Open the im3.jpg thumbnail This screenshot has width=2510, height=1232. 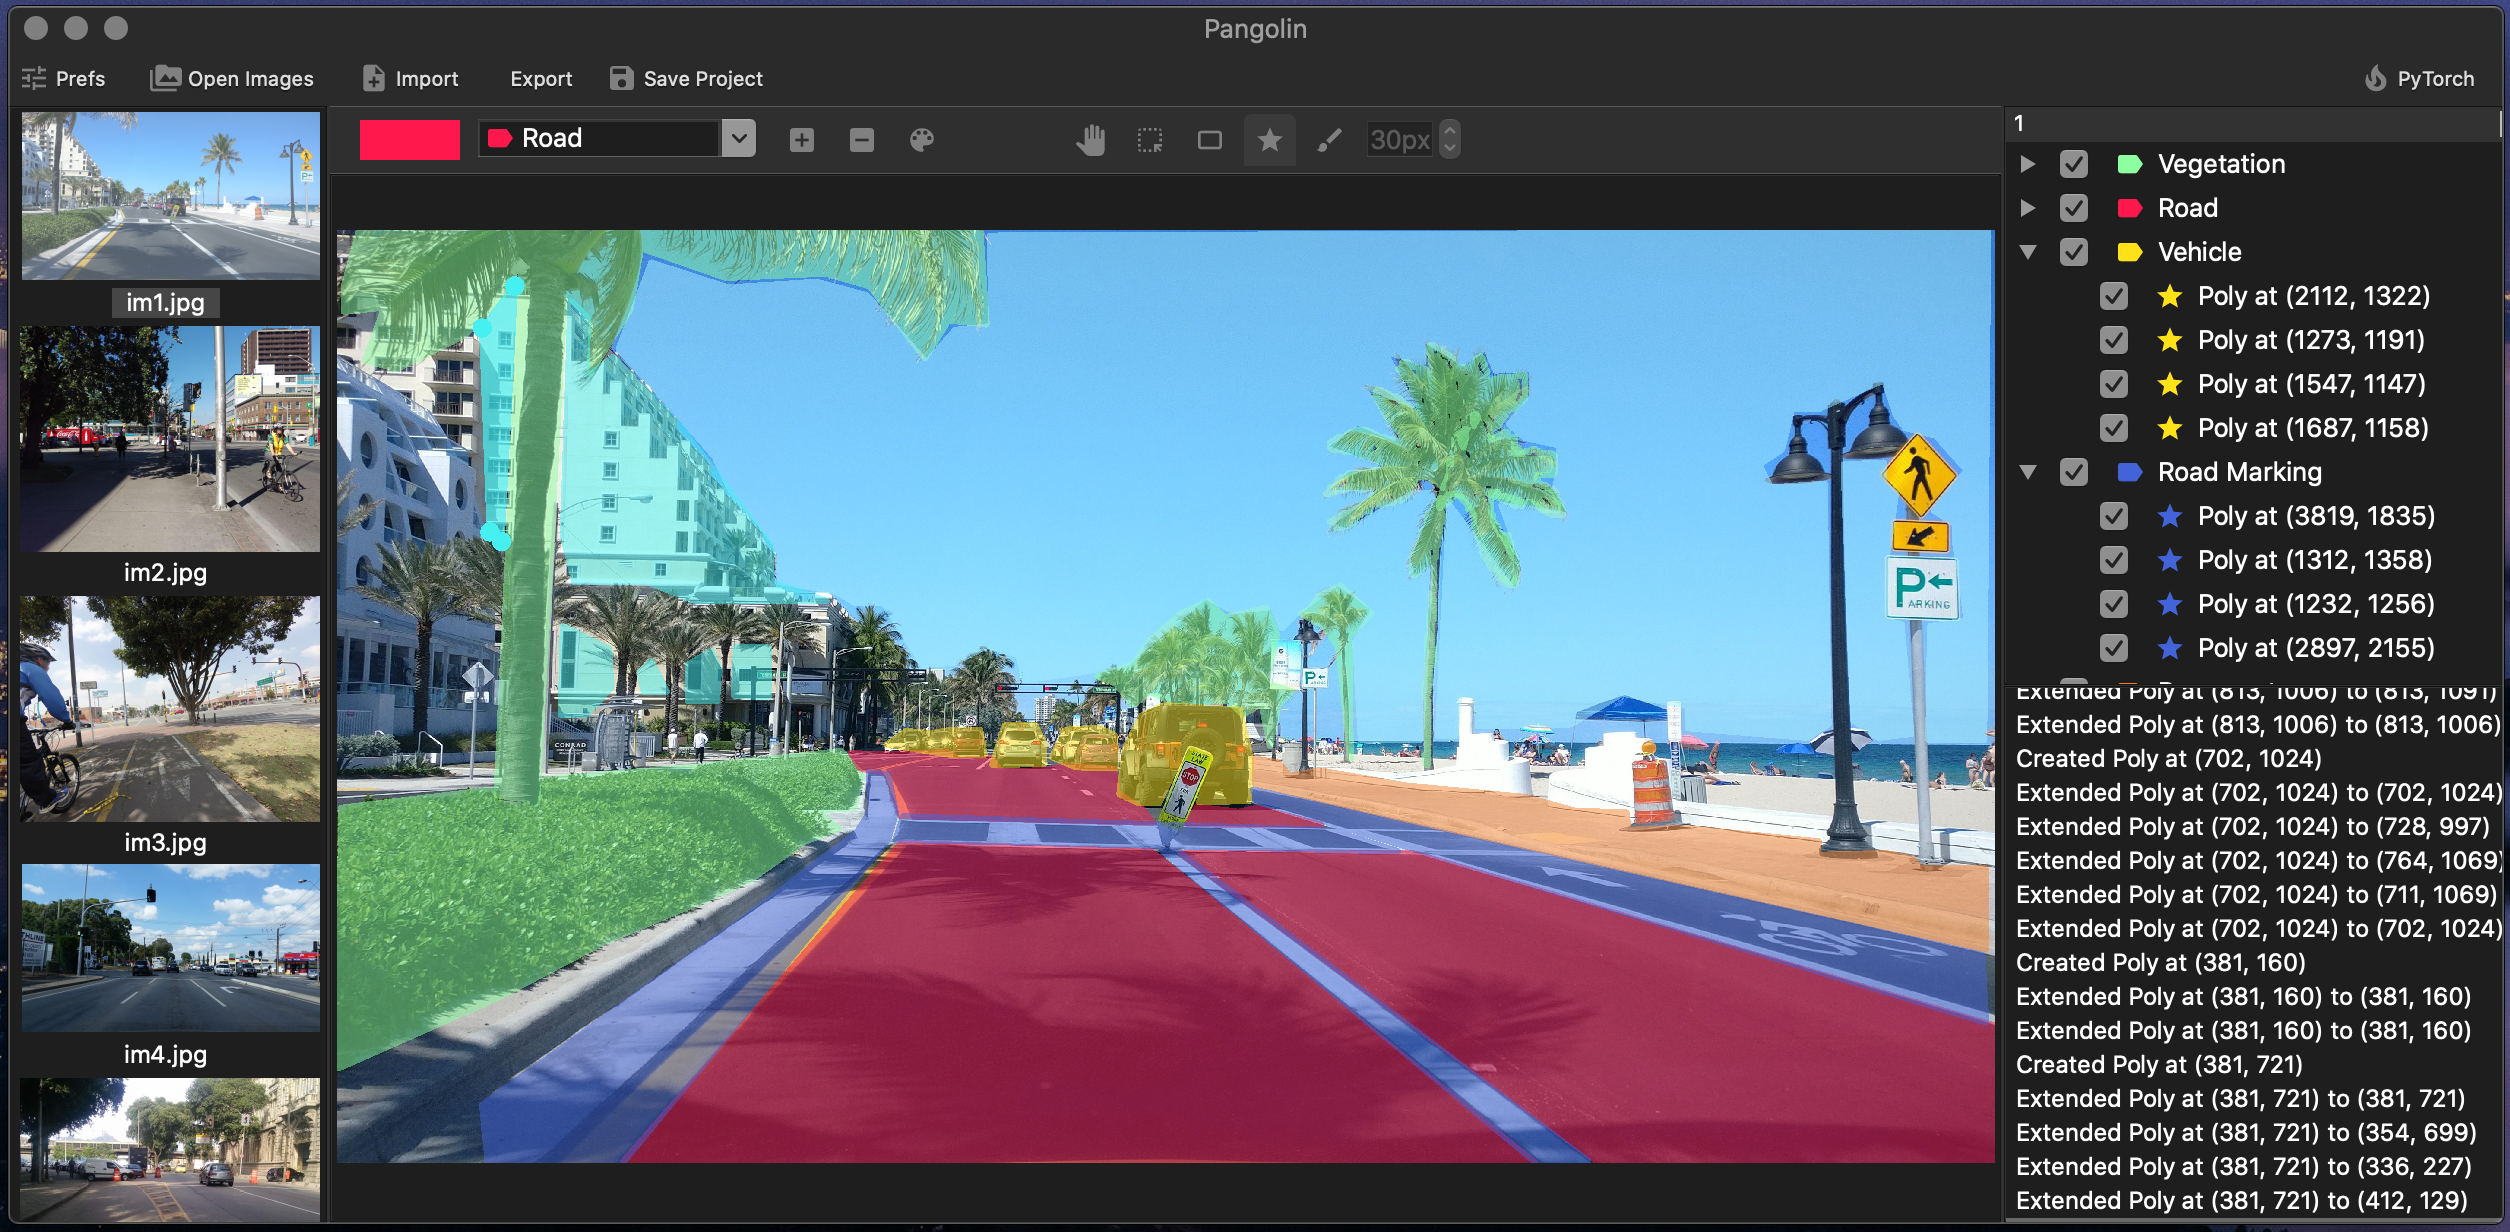pos(170,709)
